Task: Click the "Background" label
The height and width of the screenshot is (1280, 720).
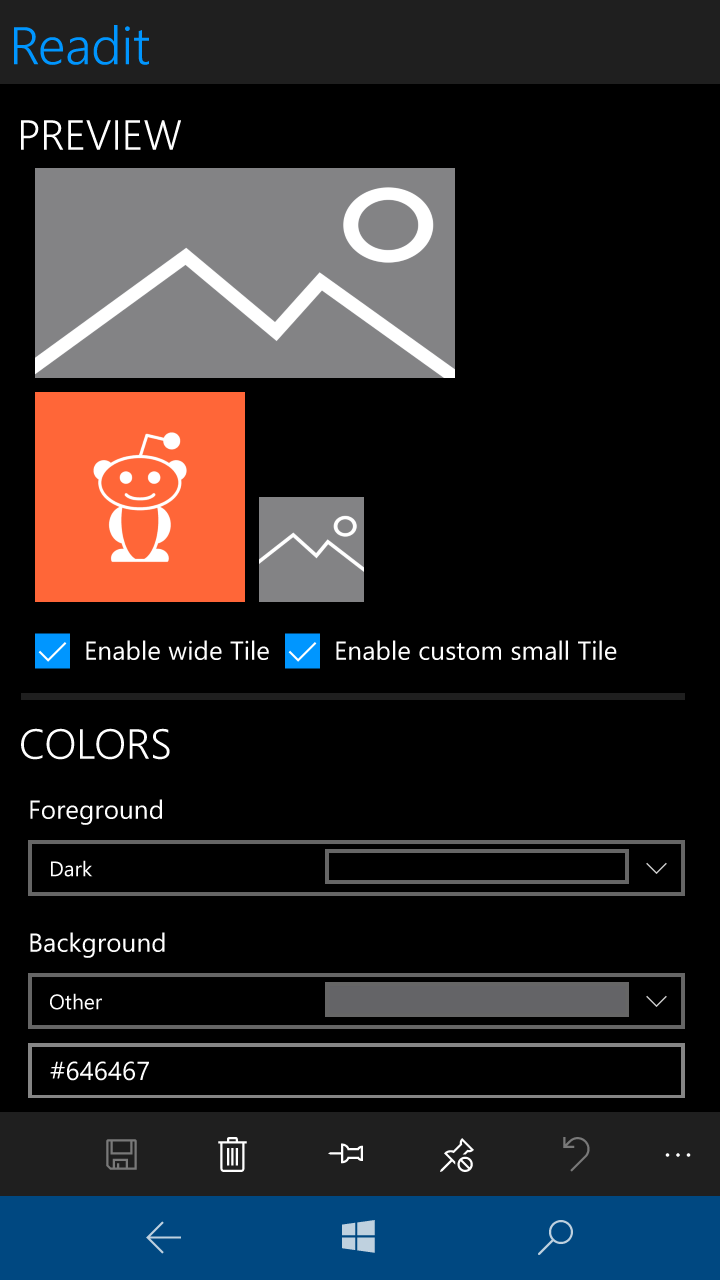Action: pos(97,943)
